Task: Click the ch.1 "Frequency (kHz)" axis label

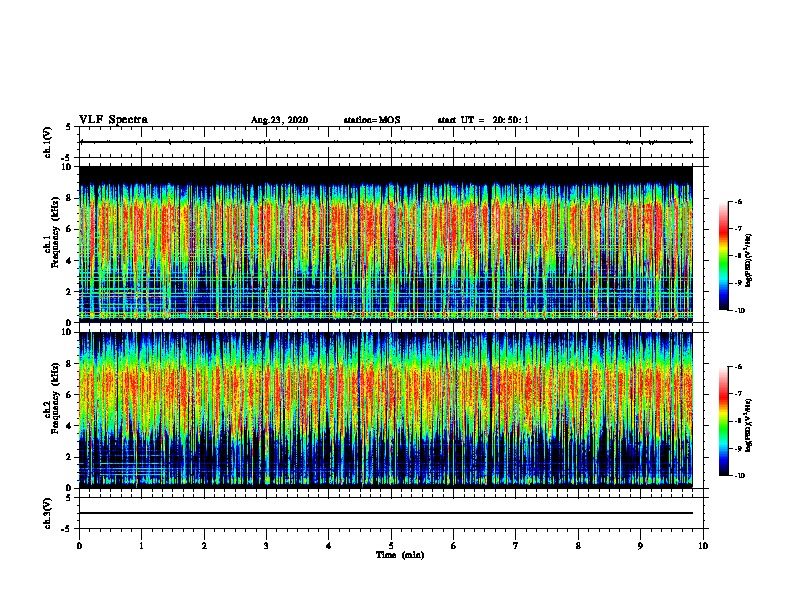Action: (55, 233)
